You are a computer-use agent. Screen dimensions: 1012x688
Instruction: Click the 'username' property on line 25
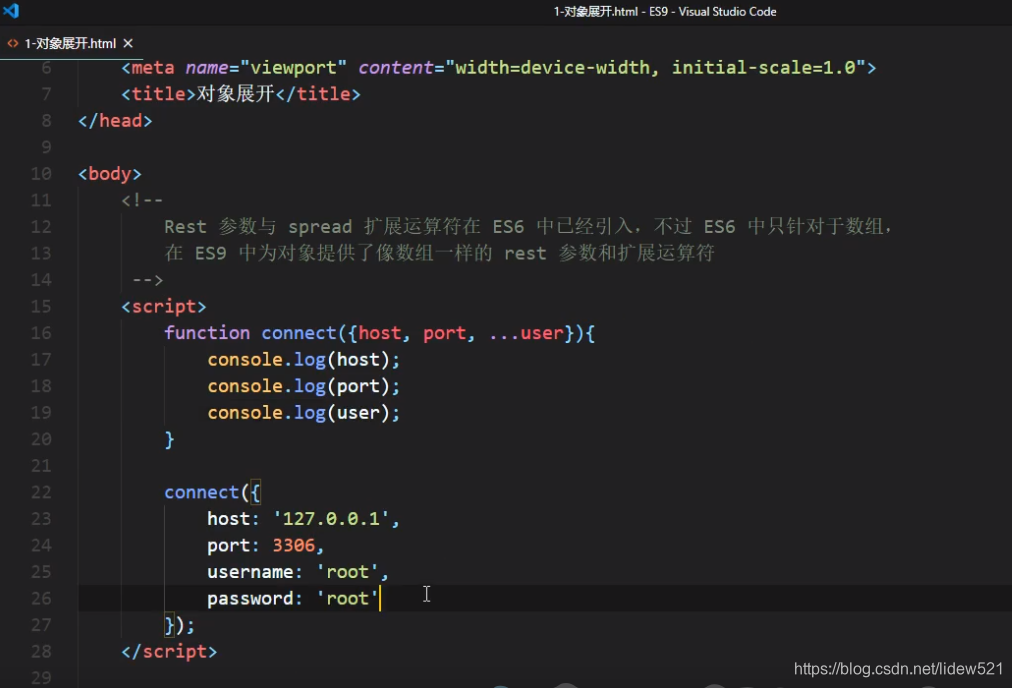250,572
